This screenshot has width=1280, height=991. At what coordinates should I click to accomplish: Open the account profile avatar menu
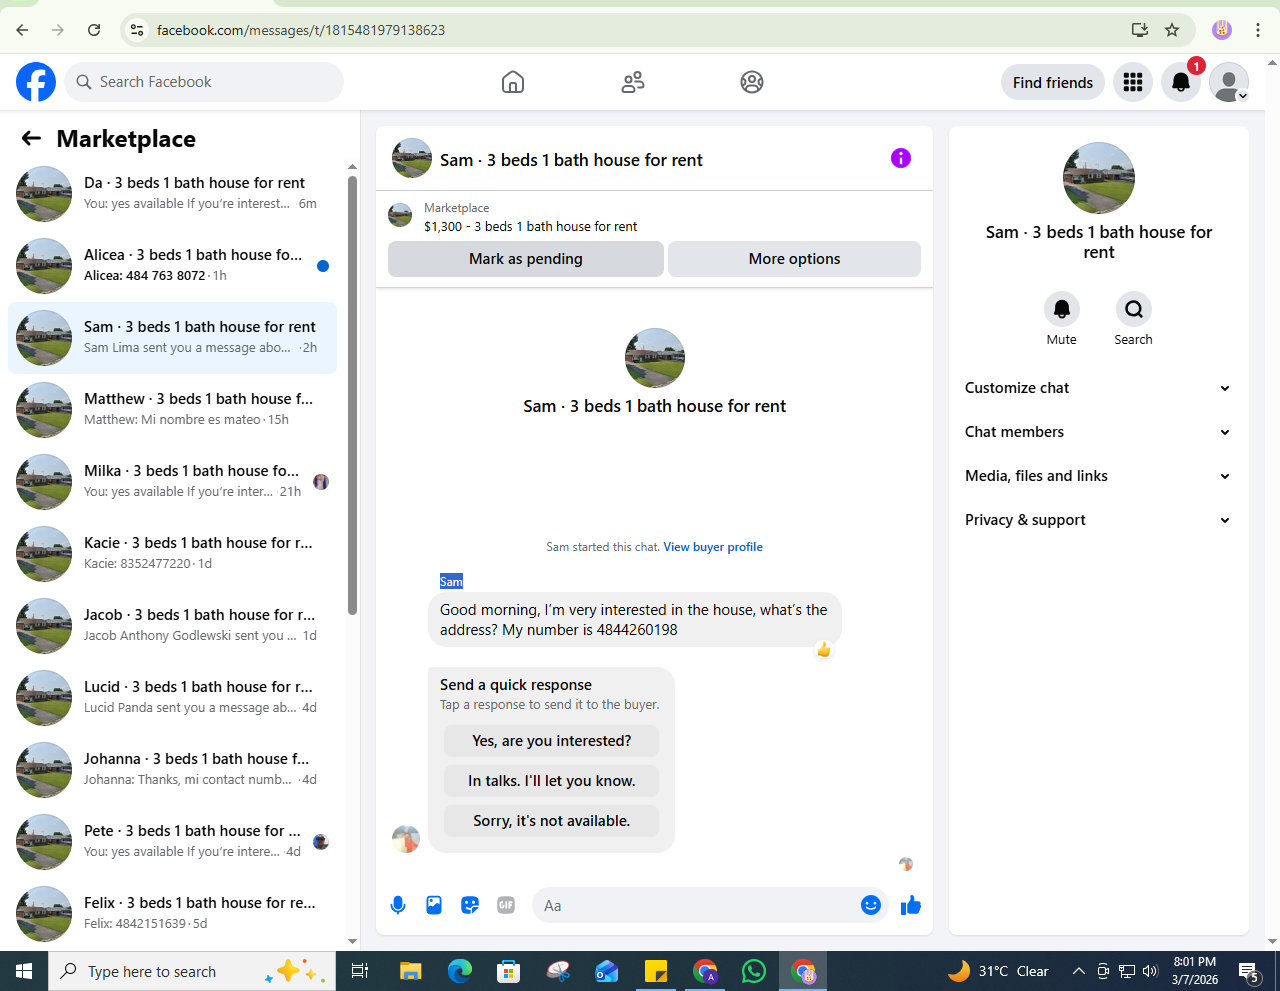coord(1229,82)
